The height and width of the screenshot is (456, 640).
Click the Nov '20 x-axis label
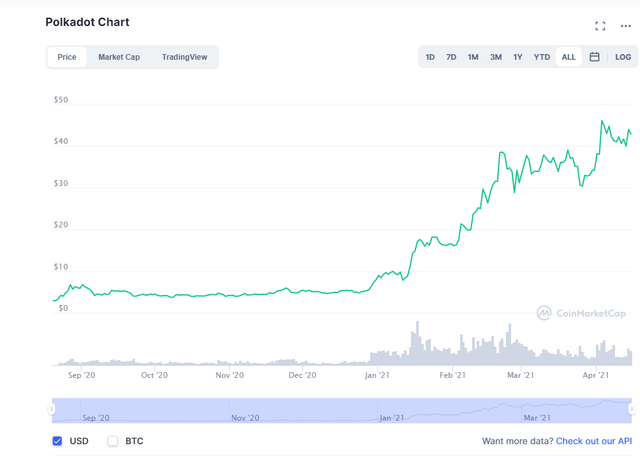point(230,375)
